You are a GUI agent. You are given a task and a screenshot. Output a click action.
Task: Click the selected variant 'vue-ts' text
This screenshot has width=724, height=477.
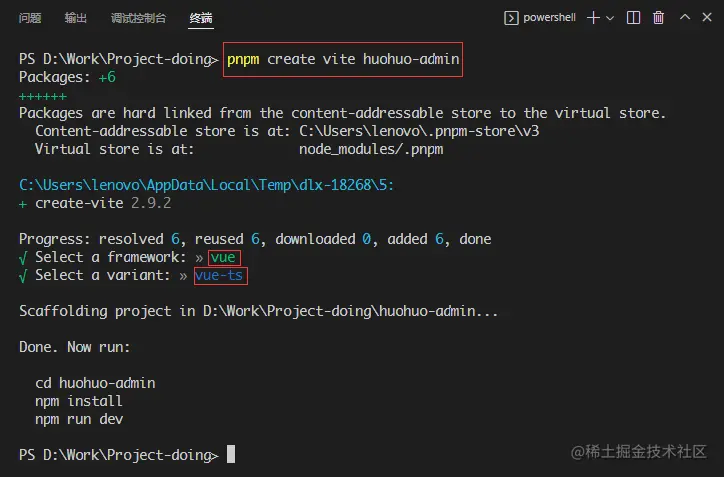(219, 275)
